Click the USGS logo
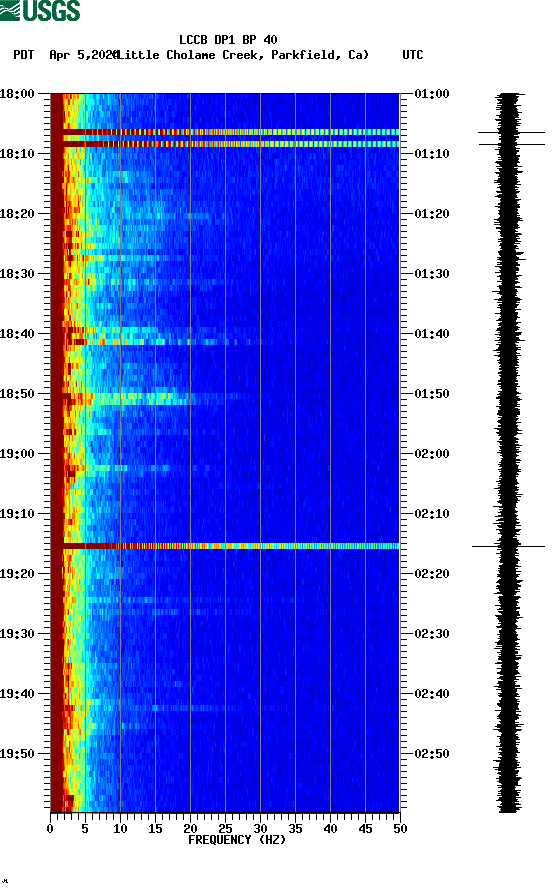 pos(40,11)
